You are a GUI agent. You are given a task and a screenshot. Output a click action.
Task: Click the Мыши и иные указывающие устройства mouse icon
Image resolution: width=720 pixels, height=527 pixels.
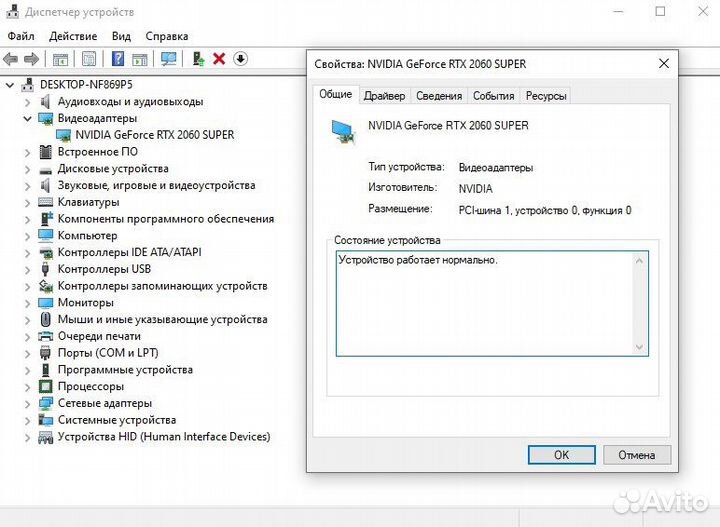45,320
